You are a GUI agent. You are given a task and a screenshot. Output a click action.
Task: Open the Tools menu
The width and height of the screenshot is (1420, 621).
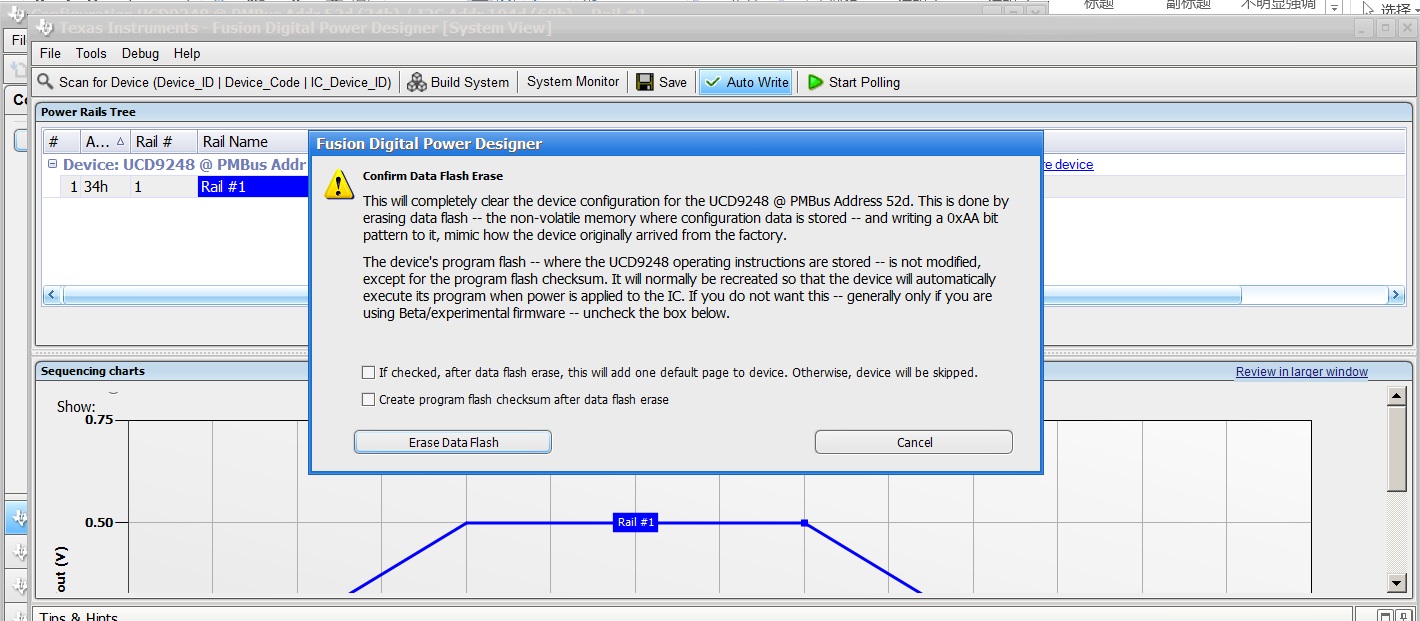91,53
